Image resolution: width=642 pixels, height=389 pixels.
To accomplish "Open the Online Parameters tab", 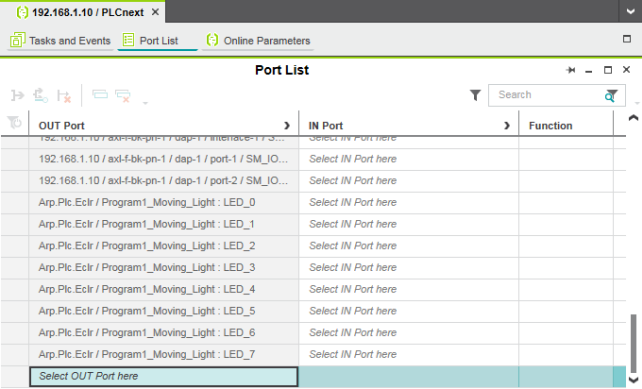I will pyautogui.click(x=258, y=41).
